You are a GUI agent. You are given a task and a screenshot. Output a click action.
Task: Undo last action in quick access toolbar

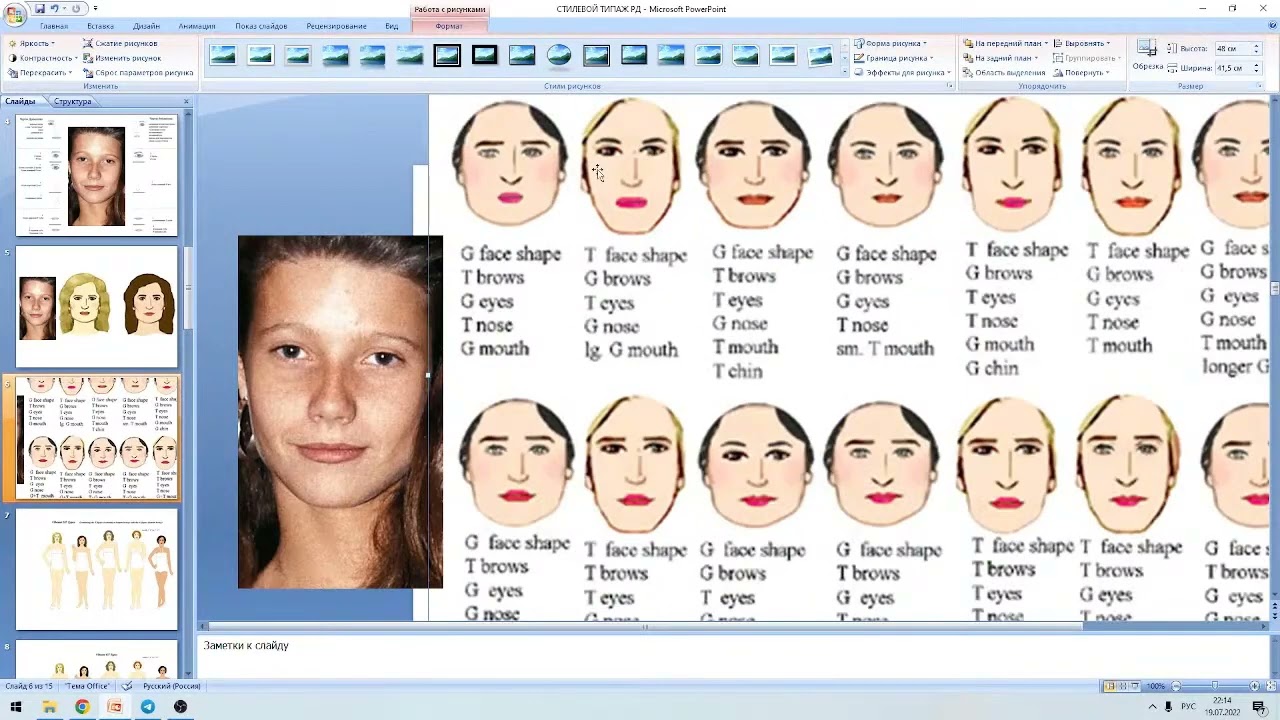(x=55, y=8)
